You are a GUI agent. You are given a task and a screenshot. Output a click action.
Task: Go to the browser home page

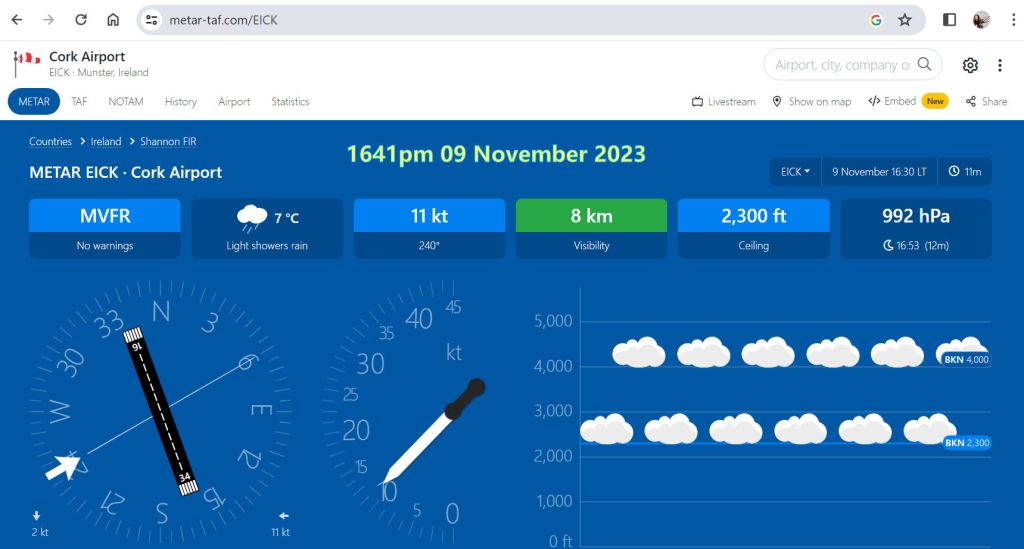pyautogui.click(x=113, y=20)
